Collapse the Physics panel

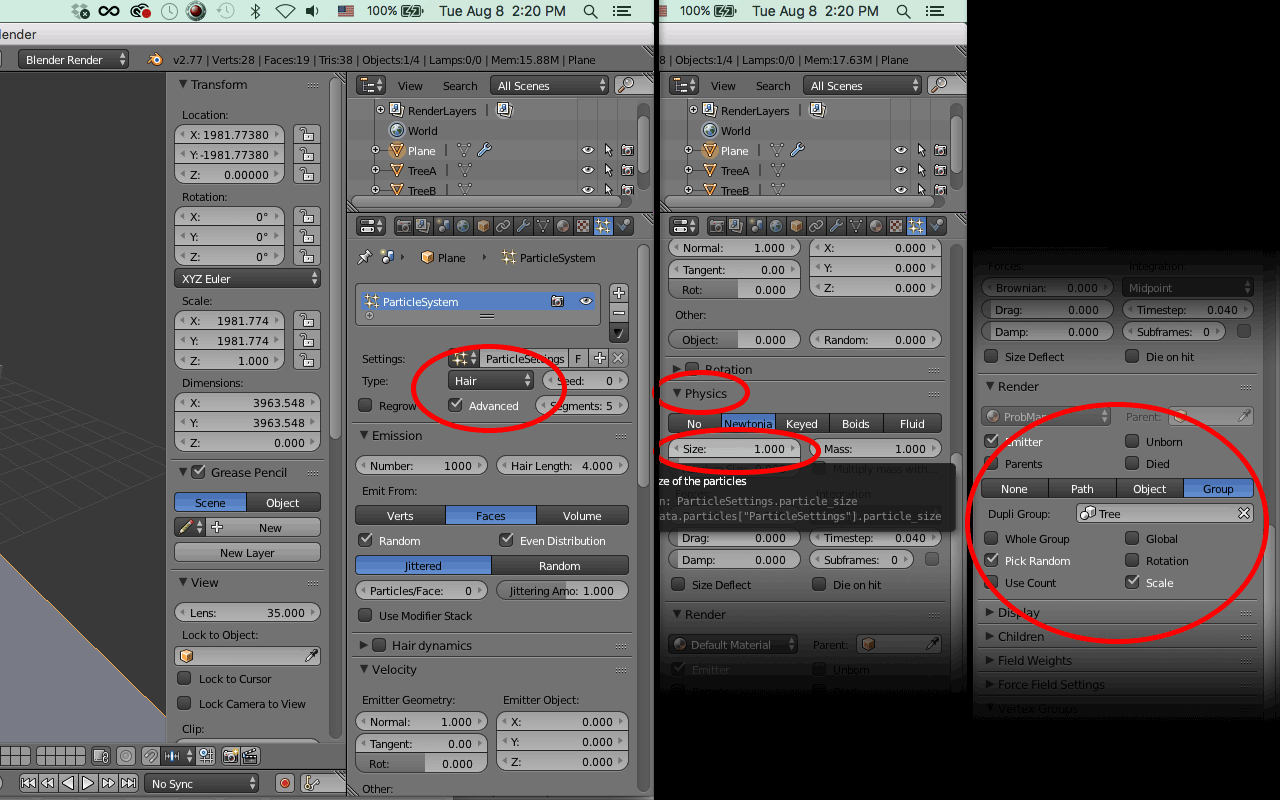click(x=677, y=394)
